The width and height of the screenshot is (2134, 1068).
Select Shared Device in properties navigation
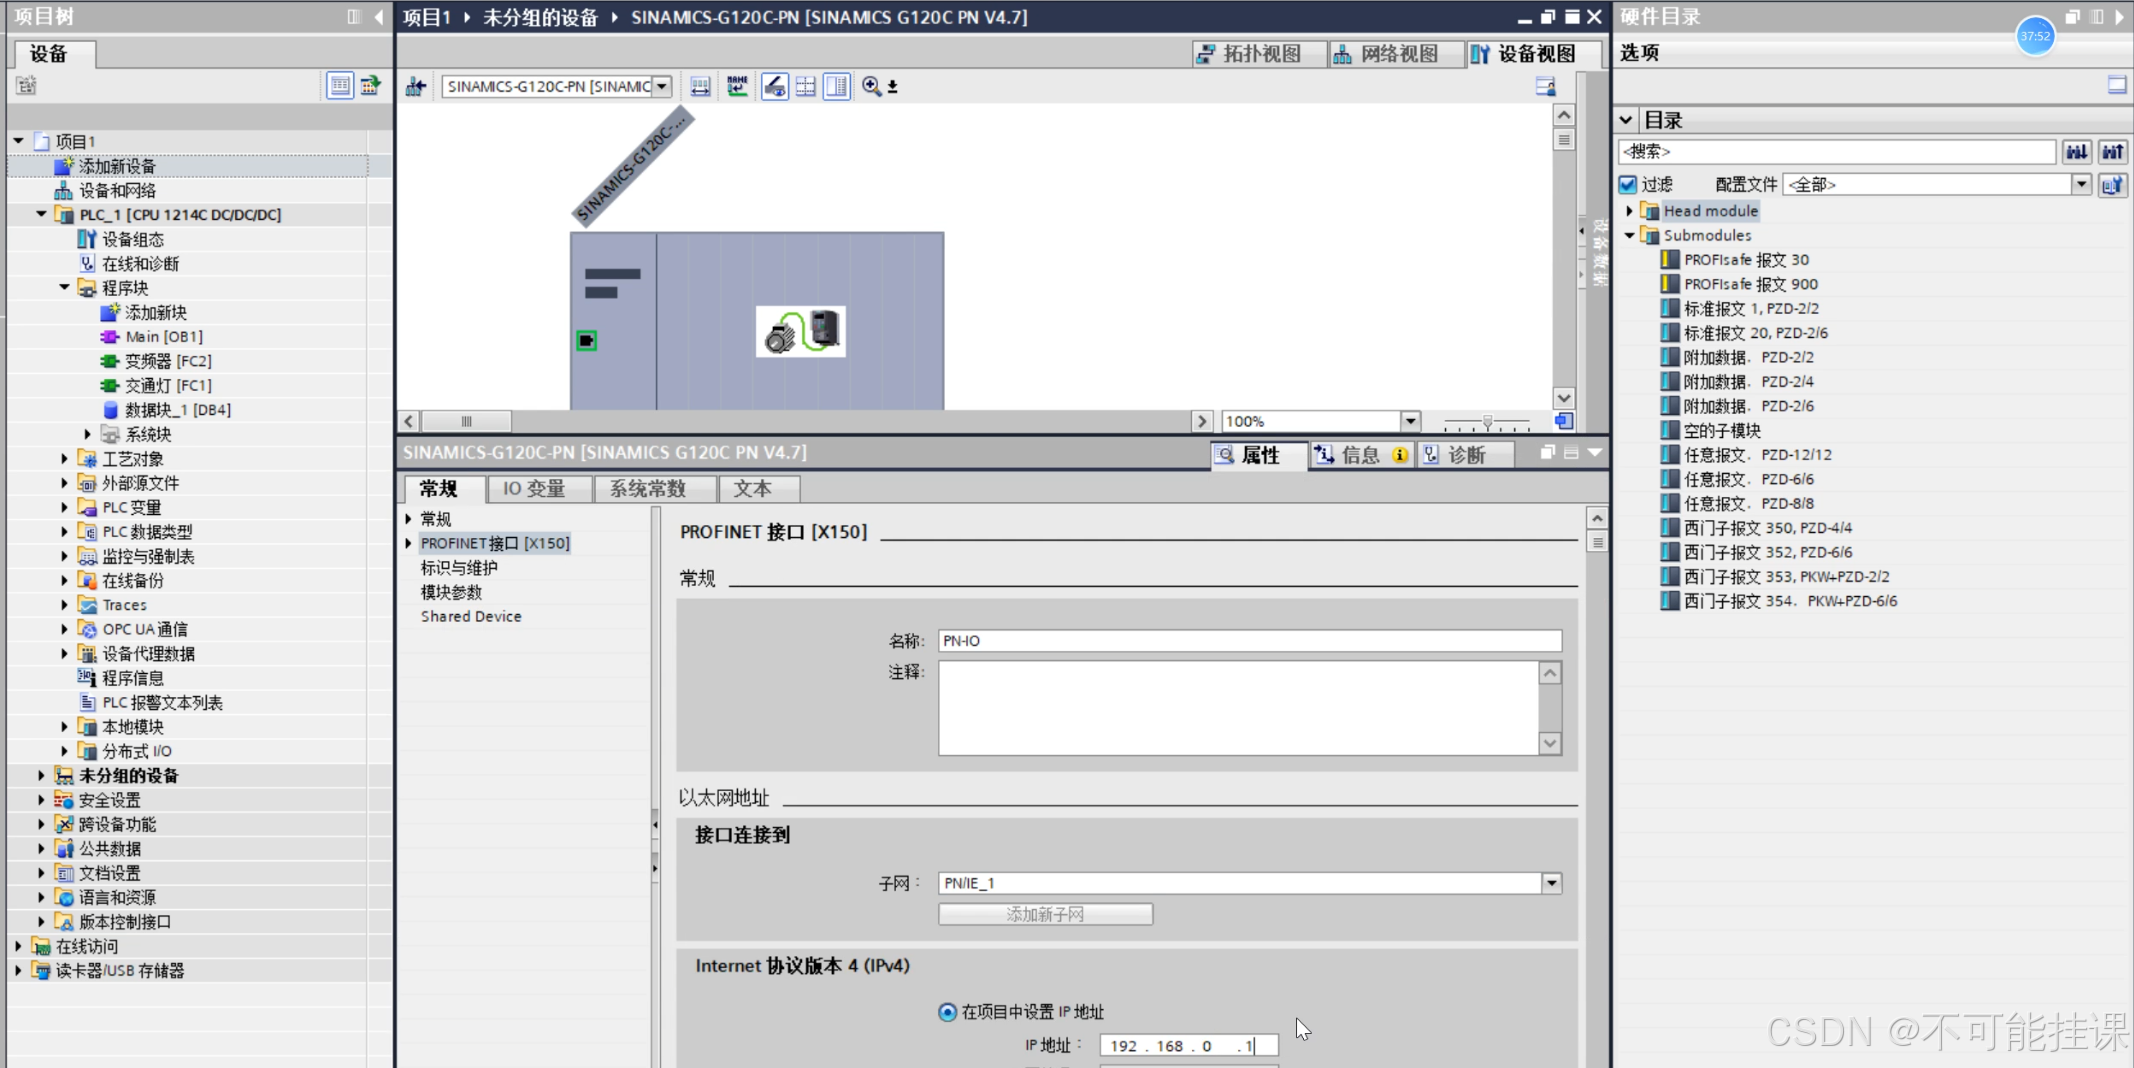471,617
